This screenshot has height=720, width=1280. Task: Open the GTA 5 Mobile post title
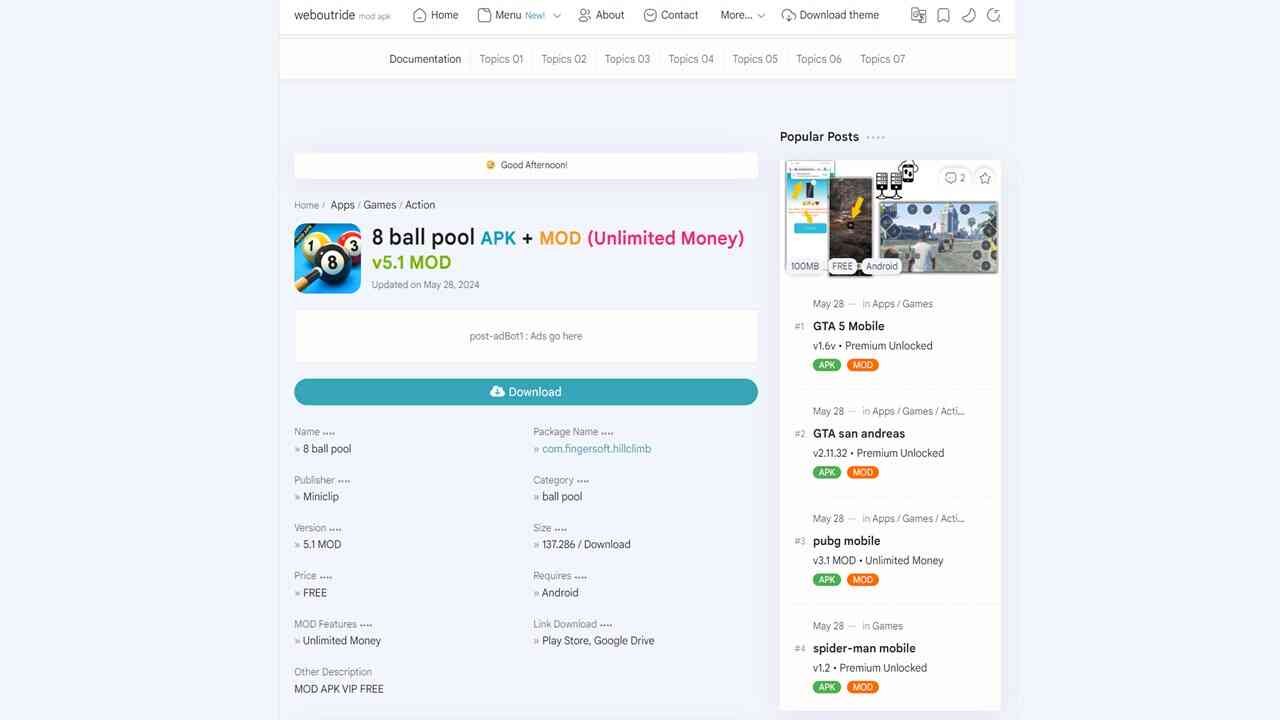(848, 326)
